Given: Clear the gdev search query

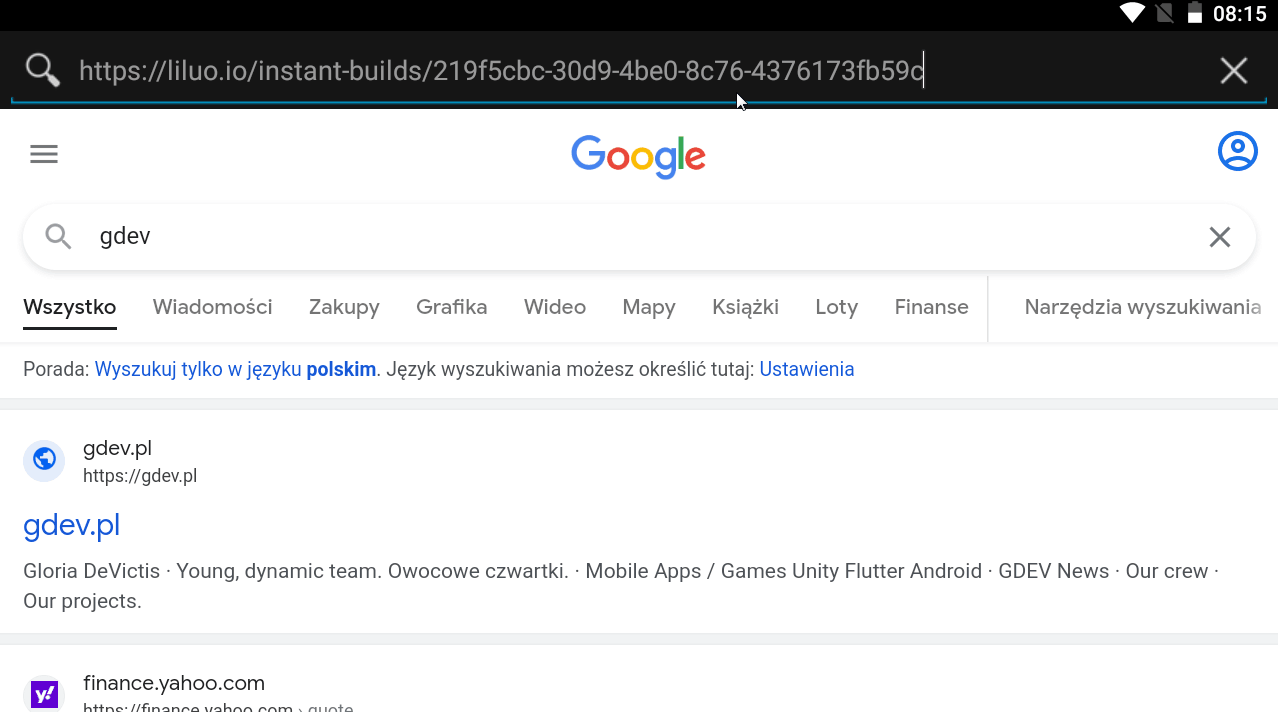Looking at the screenshot, I should coord(1220,237).
